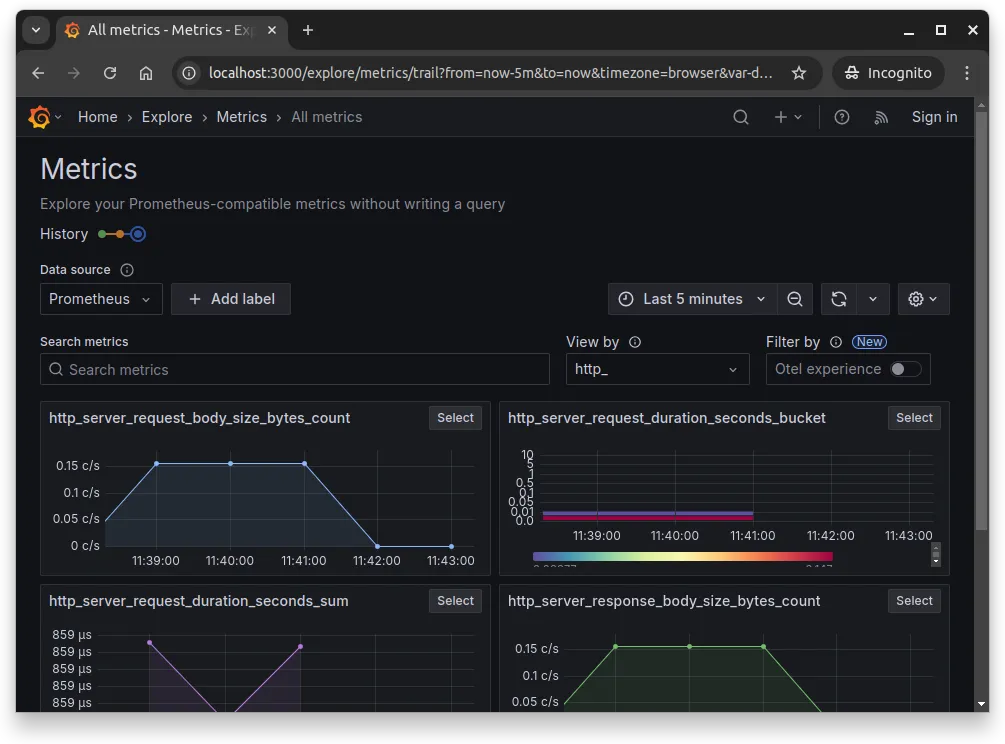Image resolution: width=1005 pixels, height=744 pixels.
Task: Click the Sign in link
Action: [933, 117]
